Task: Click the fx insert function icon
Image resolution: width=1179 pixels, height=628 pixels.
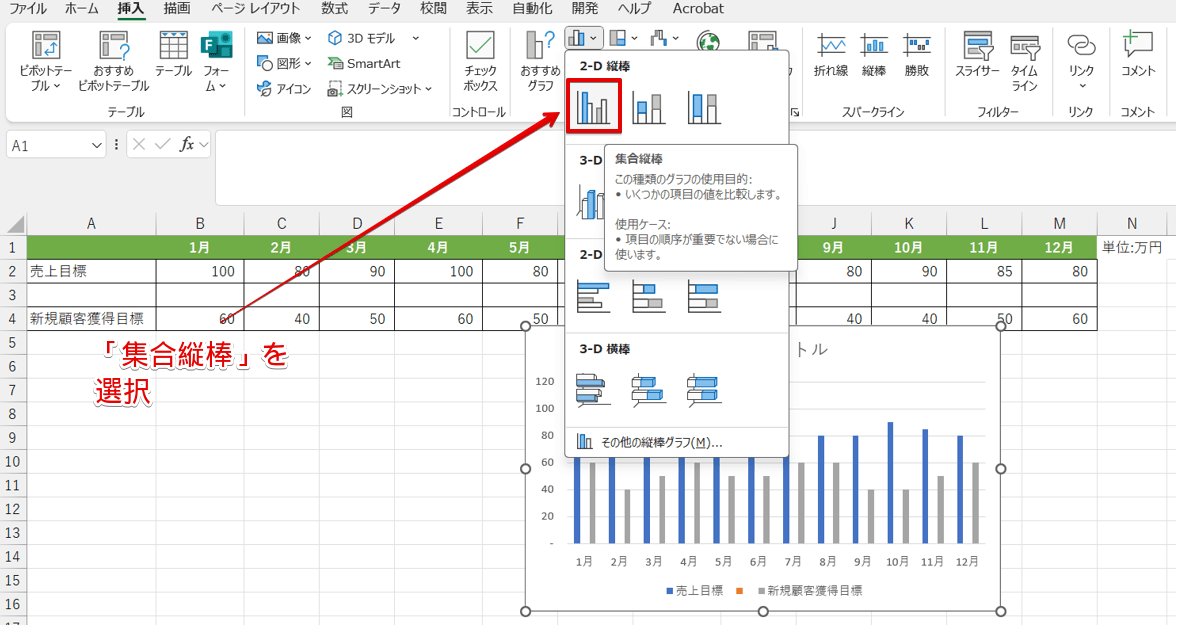Action: pos(187,145)
